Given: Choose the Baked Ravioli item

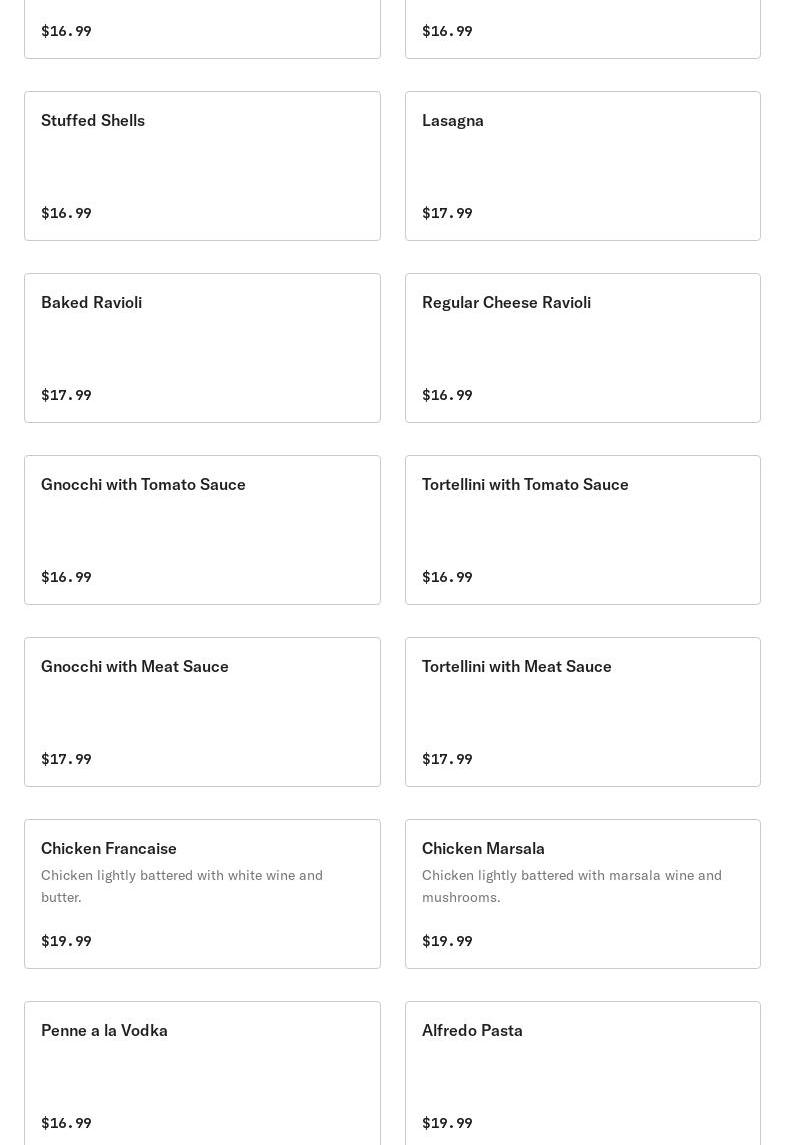Looking at the screenshot, I should [x=202, y=348].
